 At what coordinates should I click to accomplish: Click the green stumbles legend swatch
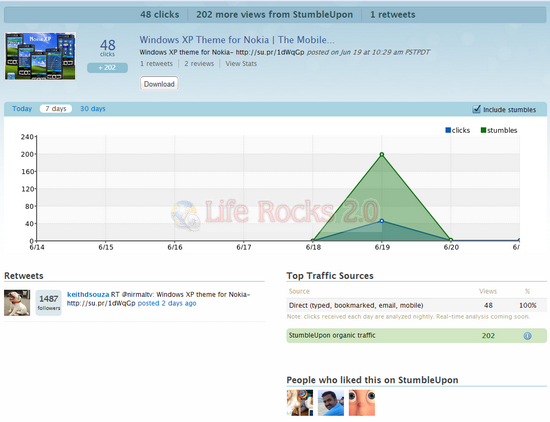(483, 130)
